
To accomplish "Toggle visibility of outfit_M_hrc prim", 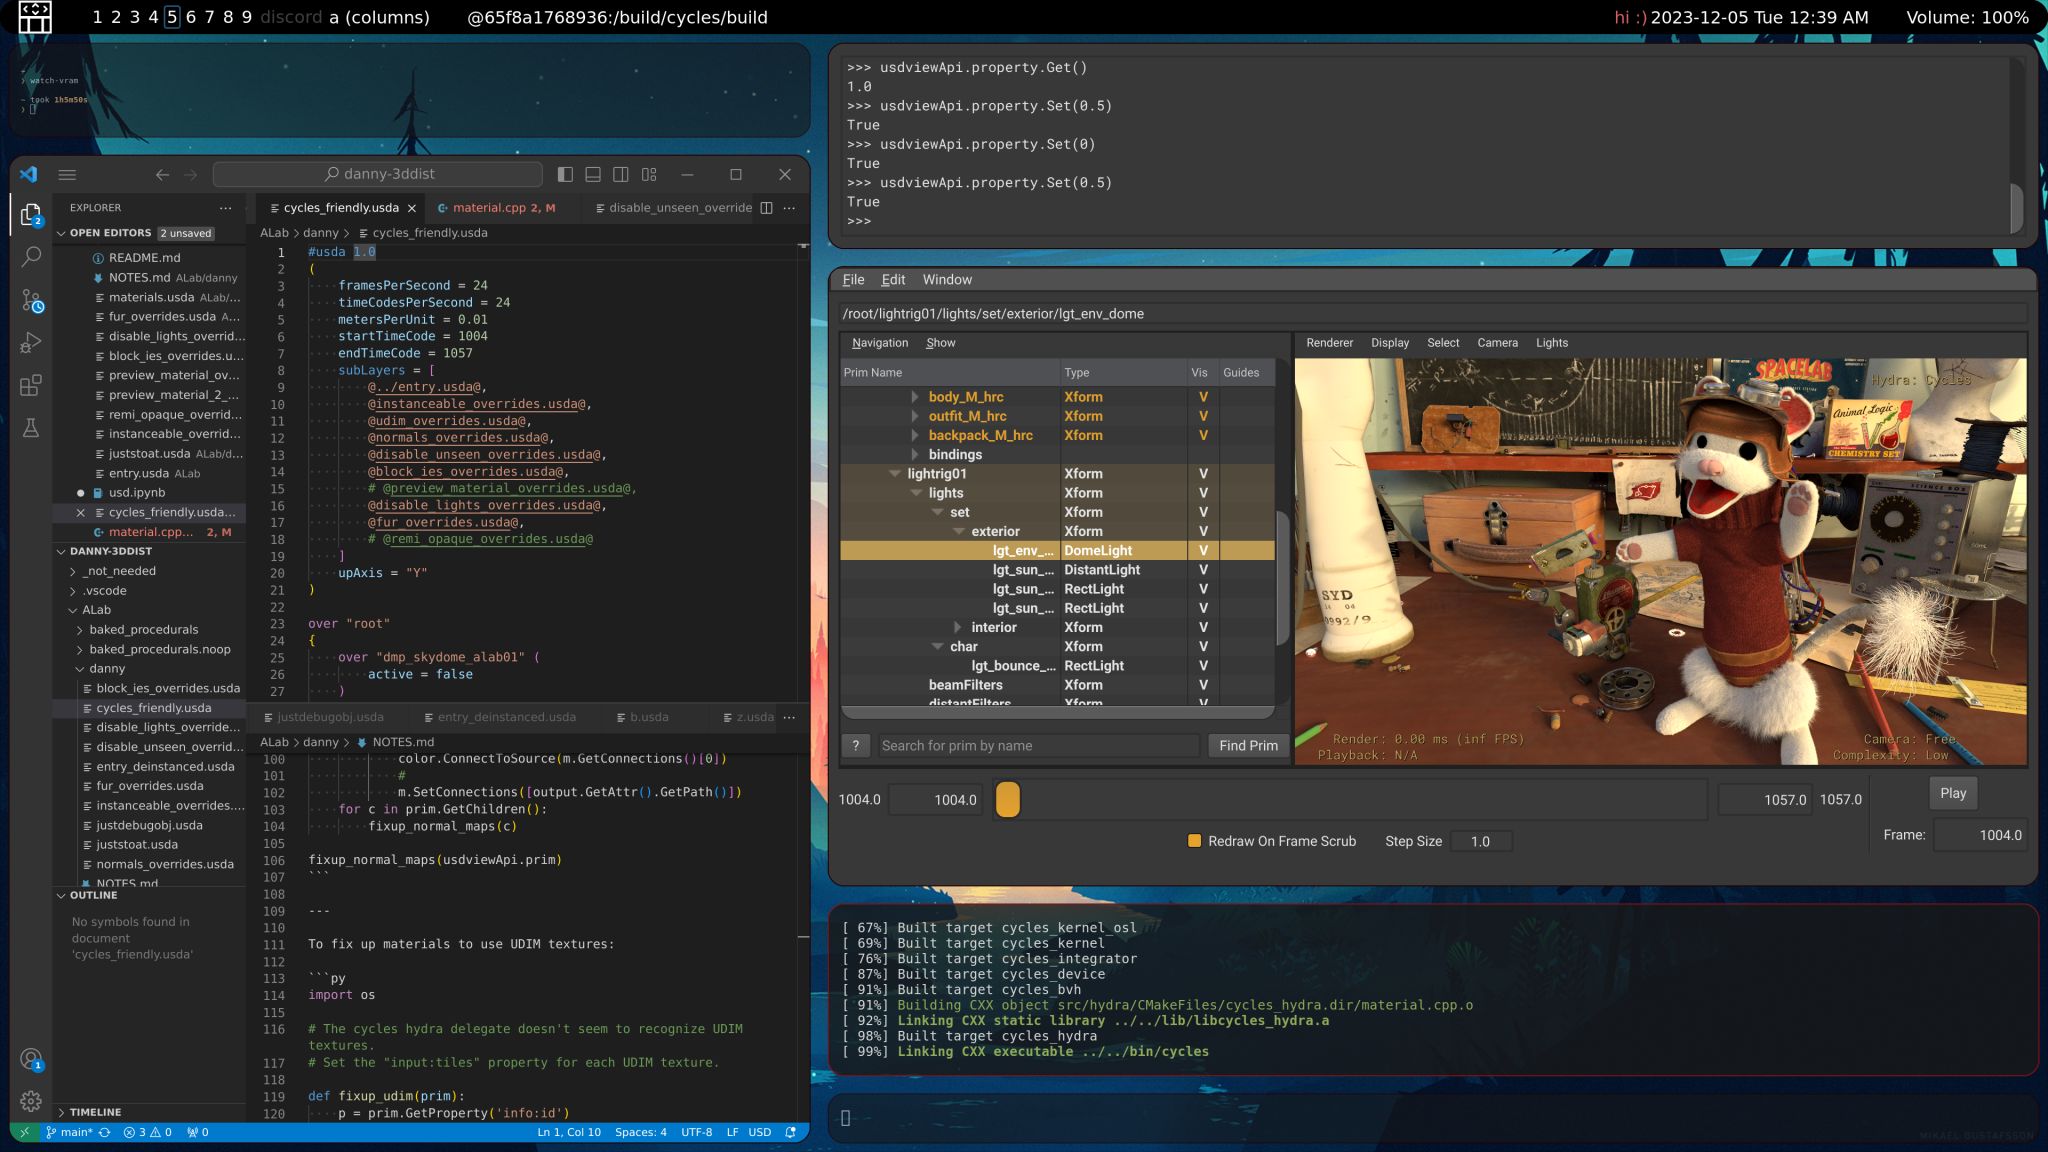I will click(1203, 416).
